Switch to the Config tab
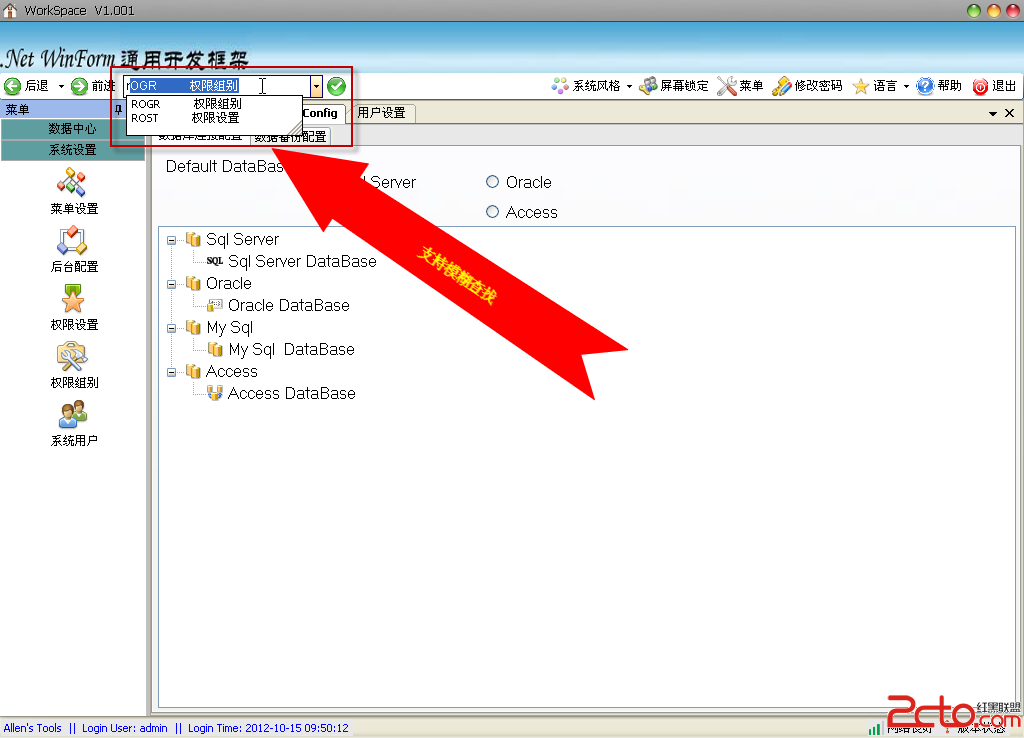The image size is (1024, 738). (x=320, y=113)
